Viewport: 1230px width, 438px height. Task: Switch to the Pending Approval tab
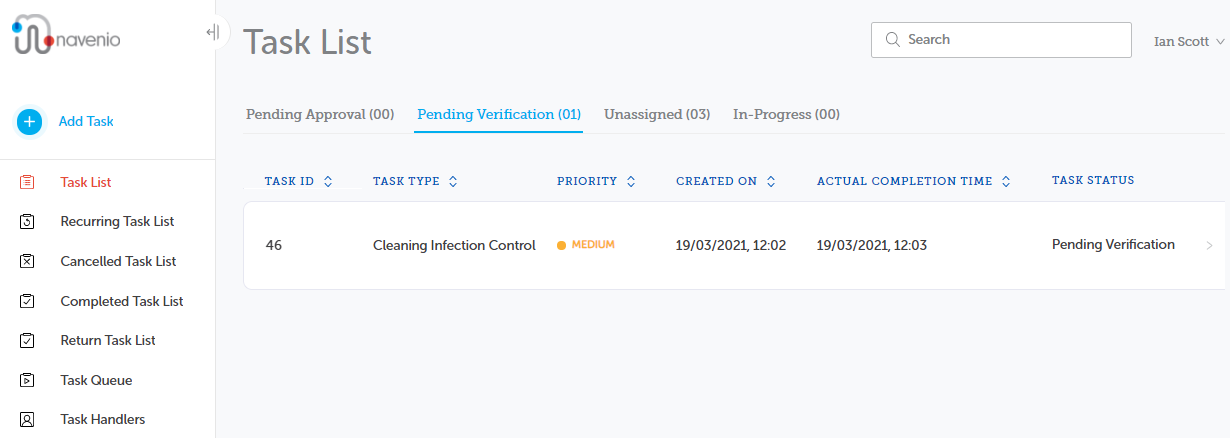tap(320, 115)
